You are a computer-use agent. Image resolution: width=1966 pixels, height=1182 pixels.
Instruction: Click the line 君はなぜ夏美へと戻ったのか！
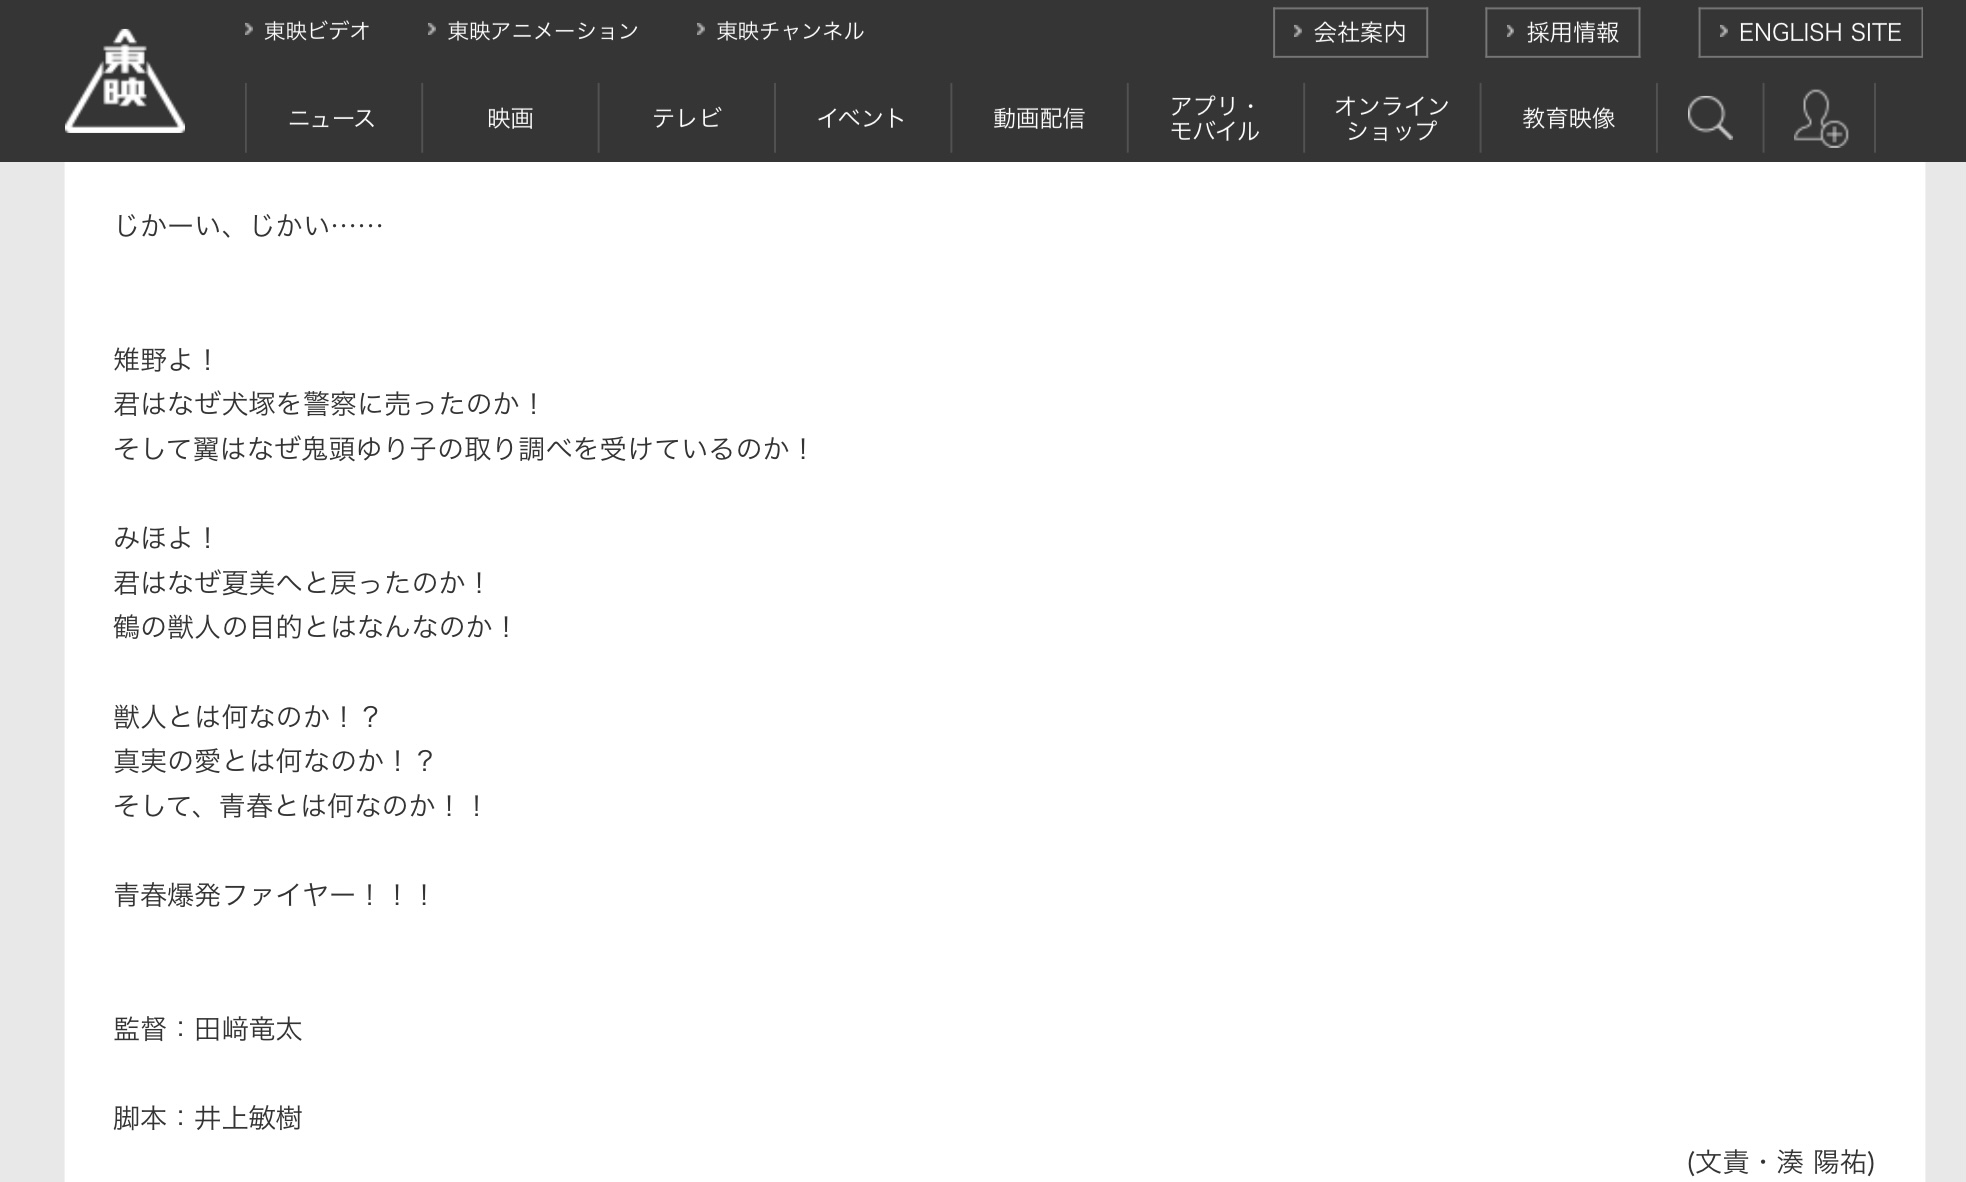tap(301, 583)
